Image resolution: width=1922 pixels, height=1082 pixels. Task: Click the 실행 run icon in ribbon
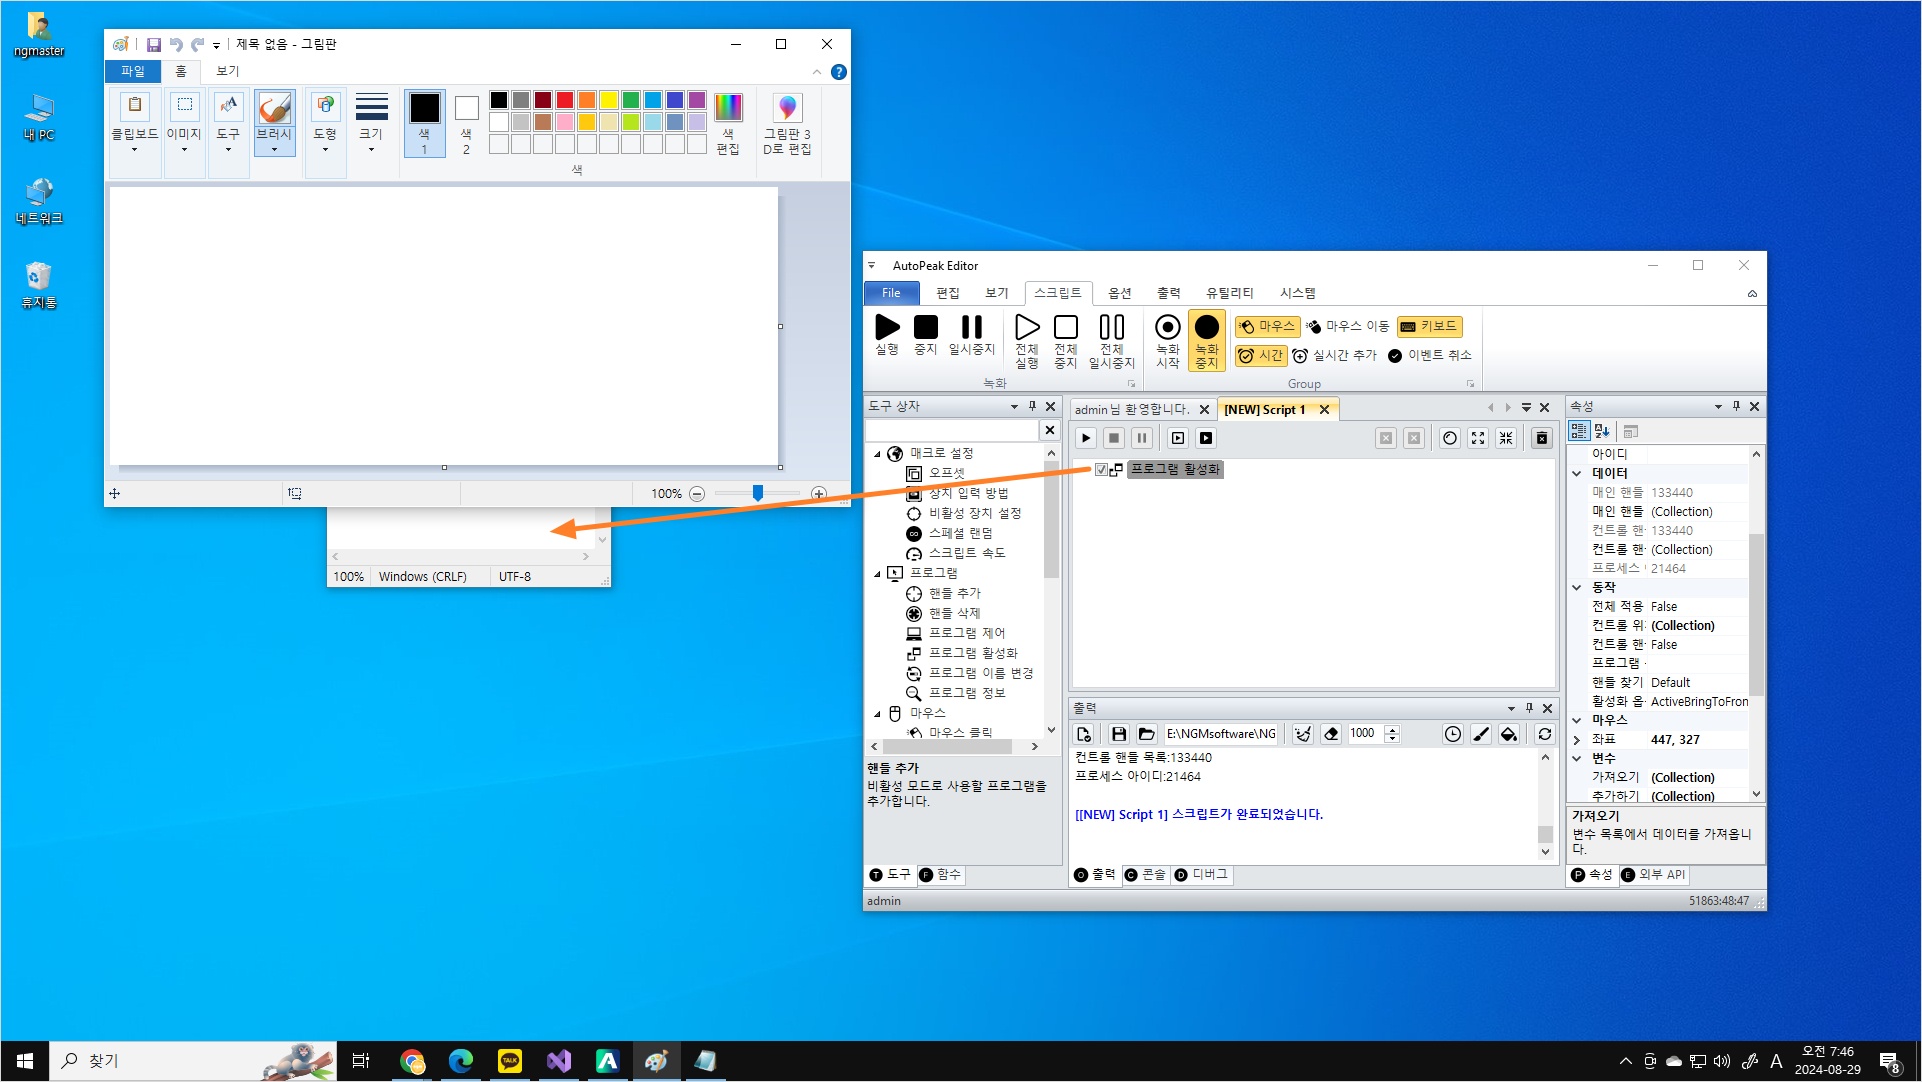coord(887,328)
